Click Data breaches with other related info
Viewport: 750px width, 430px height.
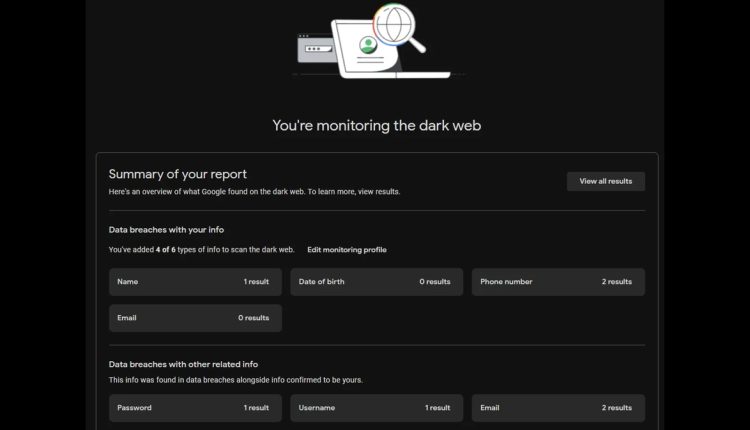(x=183, y=364)
